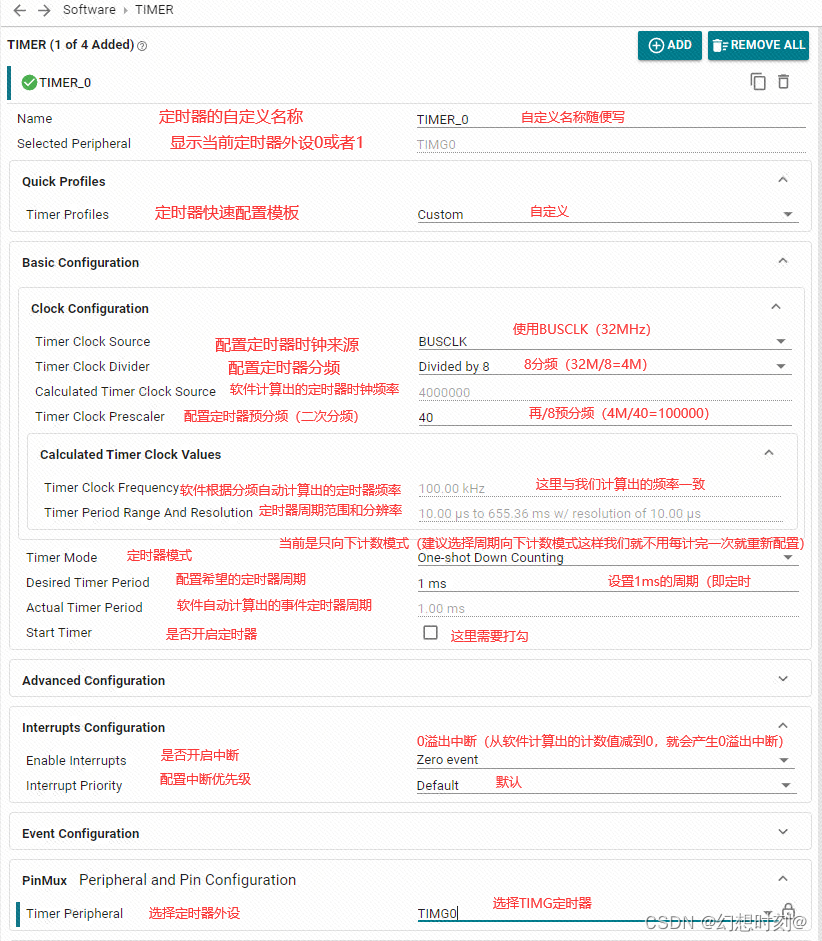Click the Basic Configuration heading
822x941 pixels.
point(80,263)
